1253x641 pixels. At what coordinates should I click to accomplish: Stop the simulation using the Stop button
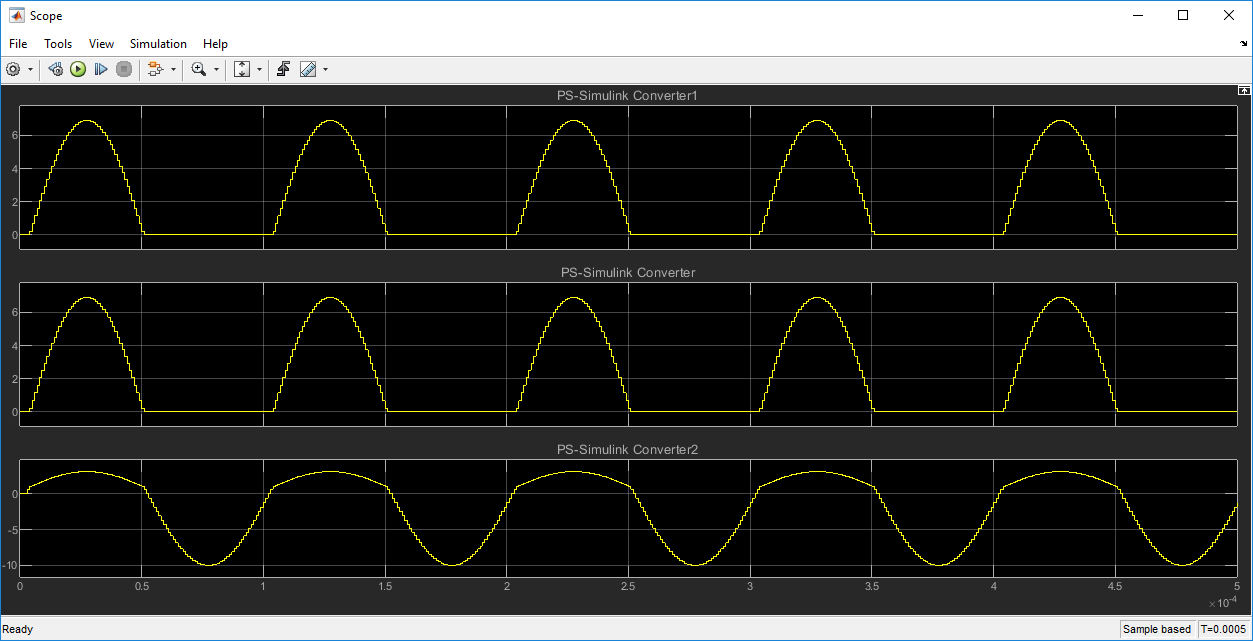tap(124, 69)
